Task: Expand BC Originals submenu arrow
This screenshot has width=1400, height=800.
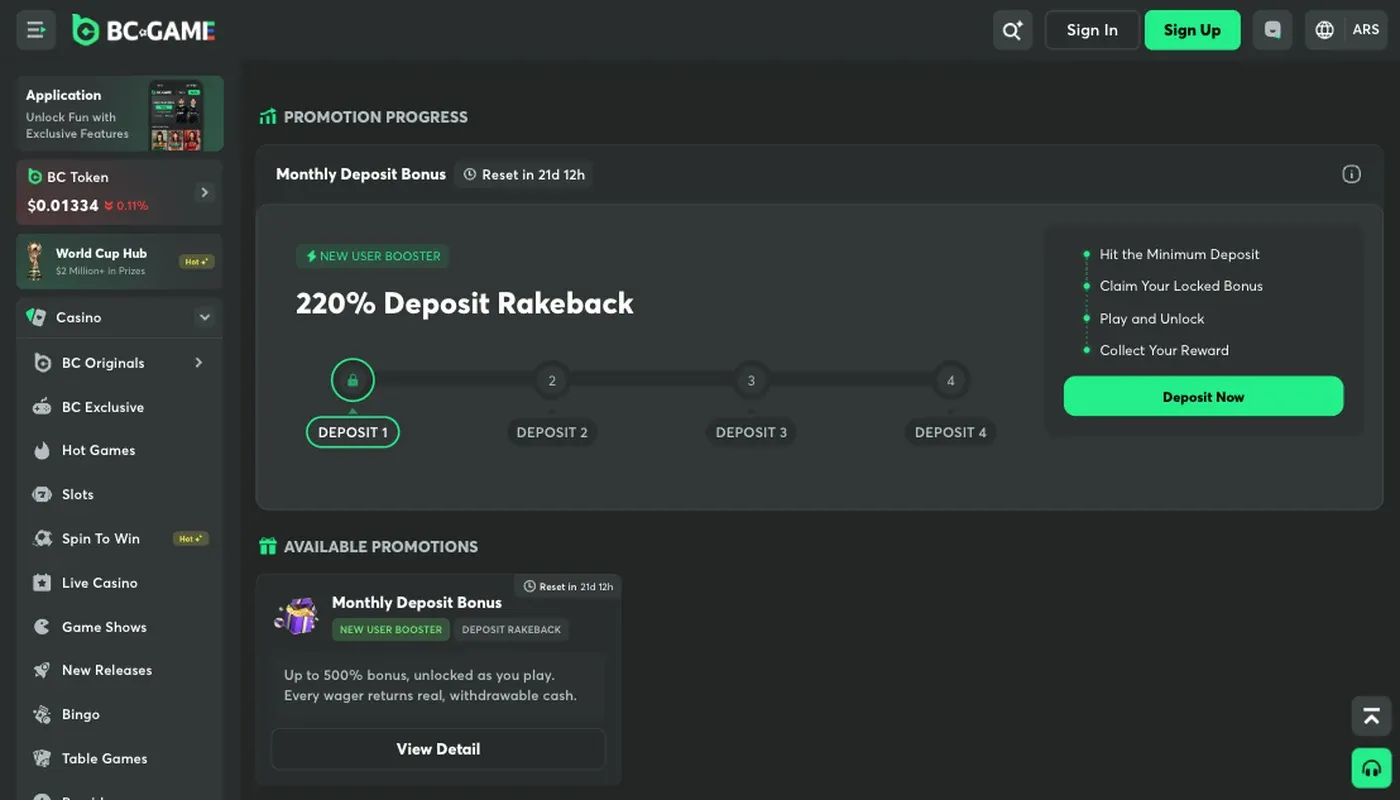Action: click(198, 363)
